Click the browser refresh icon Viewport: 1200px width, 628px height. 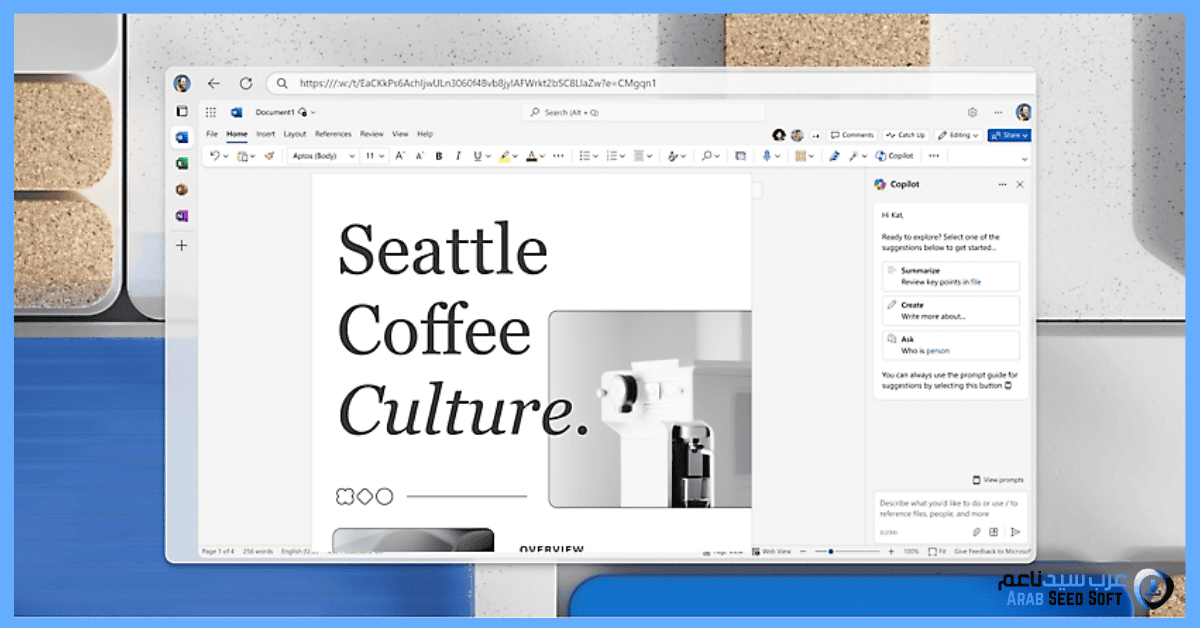(x=245, y=84)
